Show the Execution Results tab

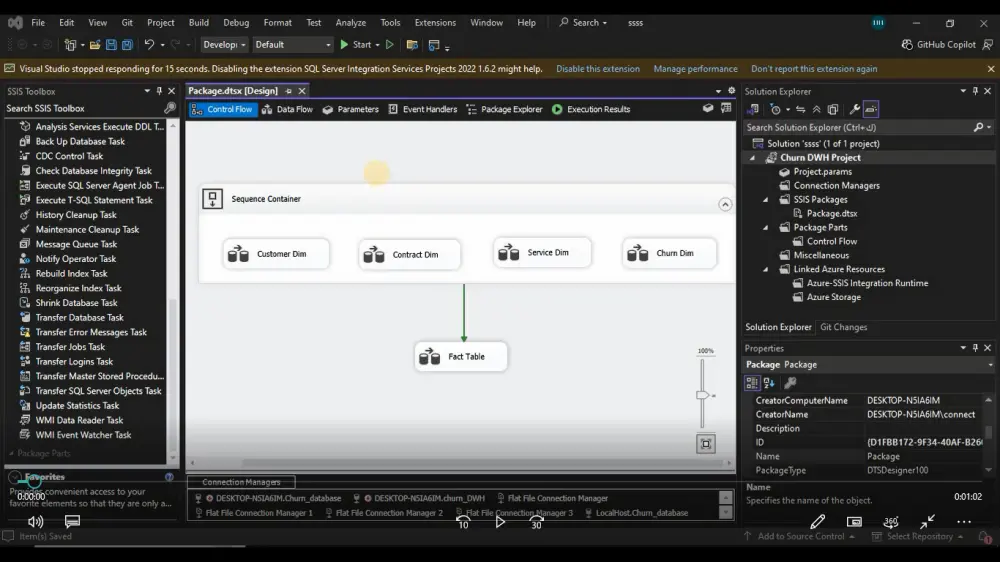(591, 109)
